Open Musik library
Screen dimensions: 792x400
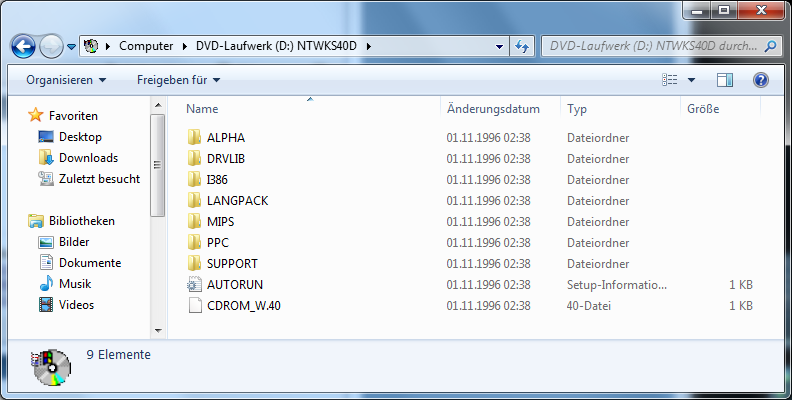(75, 284)
